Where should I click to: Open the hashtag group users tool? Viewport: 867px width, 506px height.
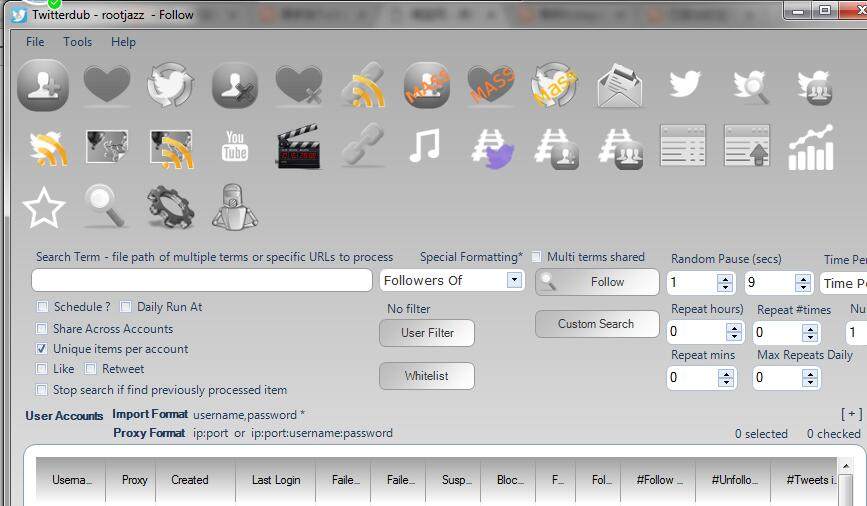621,149
